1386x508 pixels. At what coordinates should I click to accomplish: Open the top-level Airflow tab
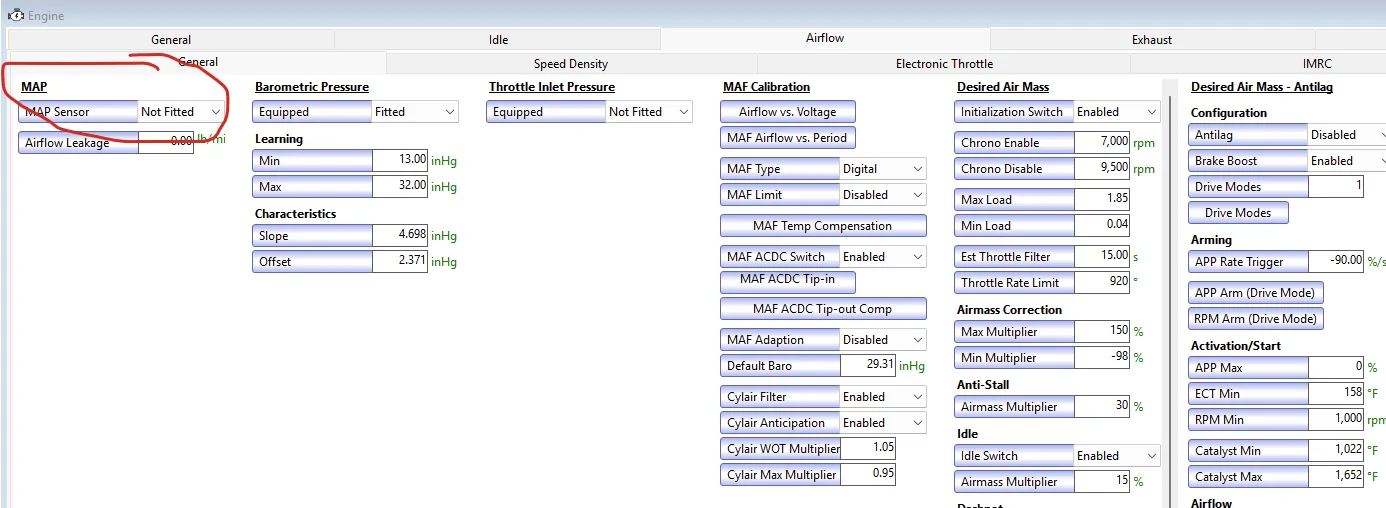click(825, 39)
